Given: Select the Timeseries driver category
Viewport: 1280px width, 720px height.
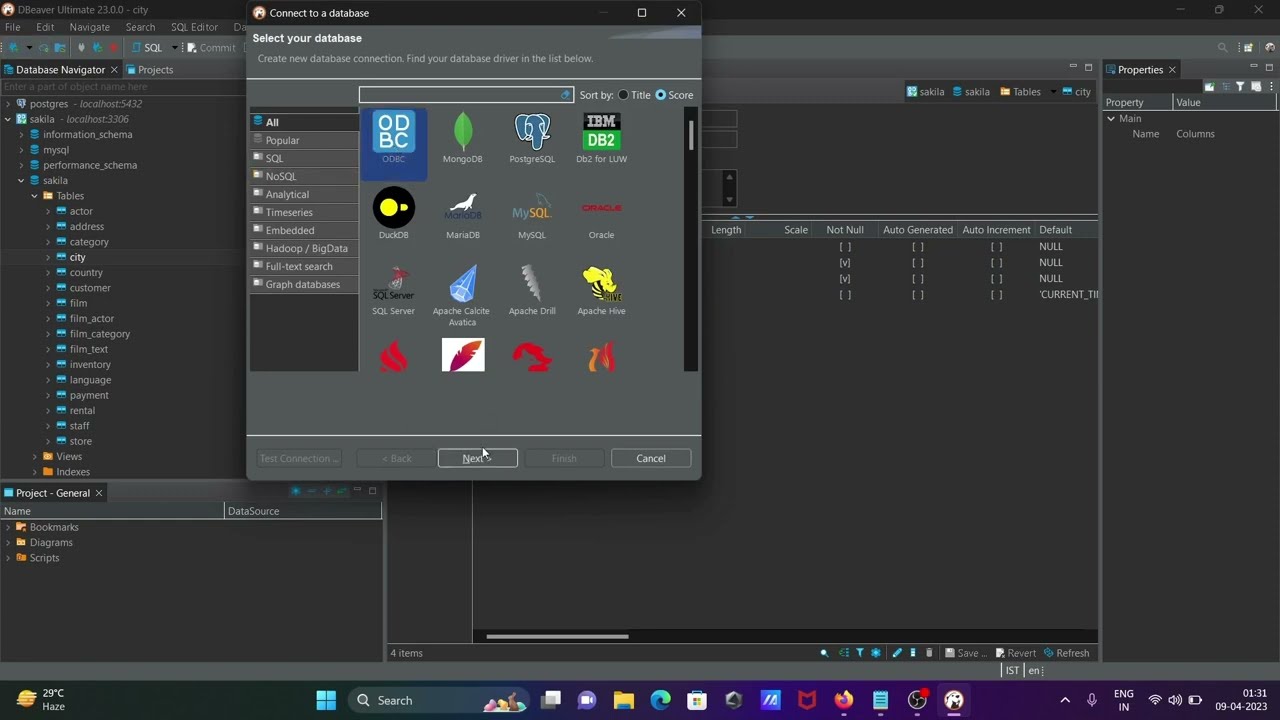Looking at the screenshot, I should (x=303, y=212).
